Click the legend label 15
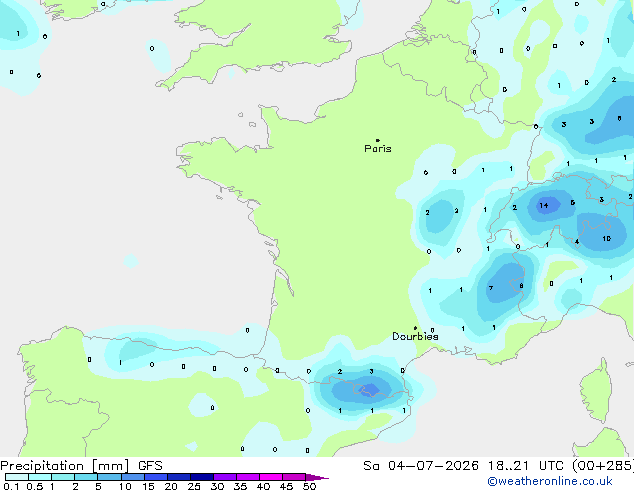Image resolution: width=634 pixels, height=490 pixels. tap(148, 486)
